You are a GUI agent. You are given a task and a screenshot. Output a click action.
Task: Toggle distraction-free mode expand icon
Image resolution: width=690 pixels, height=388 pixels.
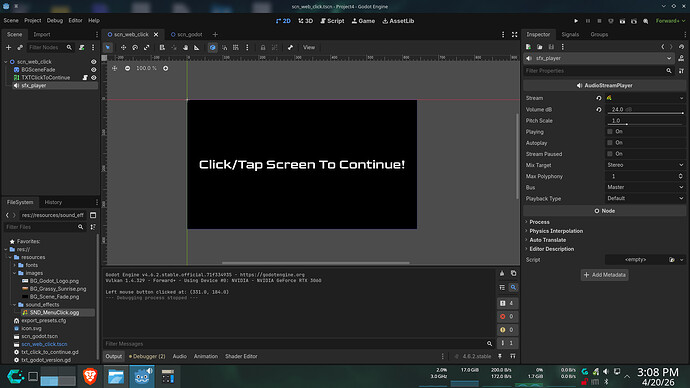(514, 34)
